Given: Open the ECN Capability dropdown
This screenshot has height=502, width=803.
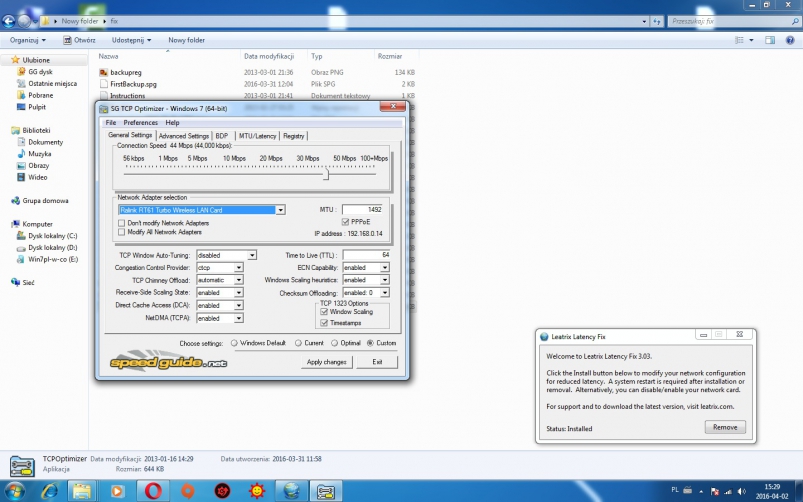Looking at the screenshot, I should (385, 268).
